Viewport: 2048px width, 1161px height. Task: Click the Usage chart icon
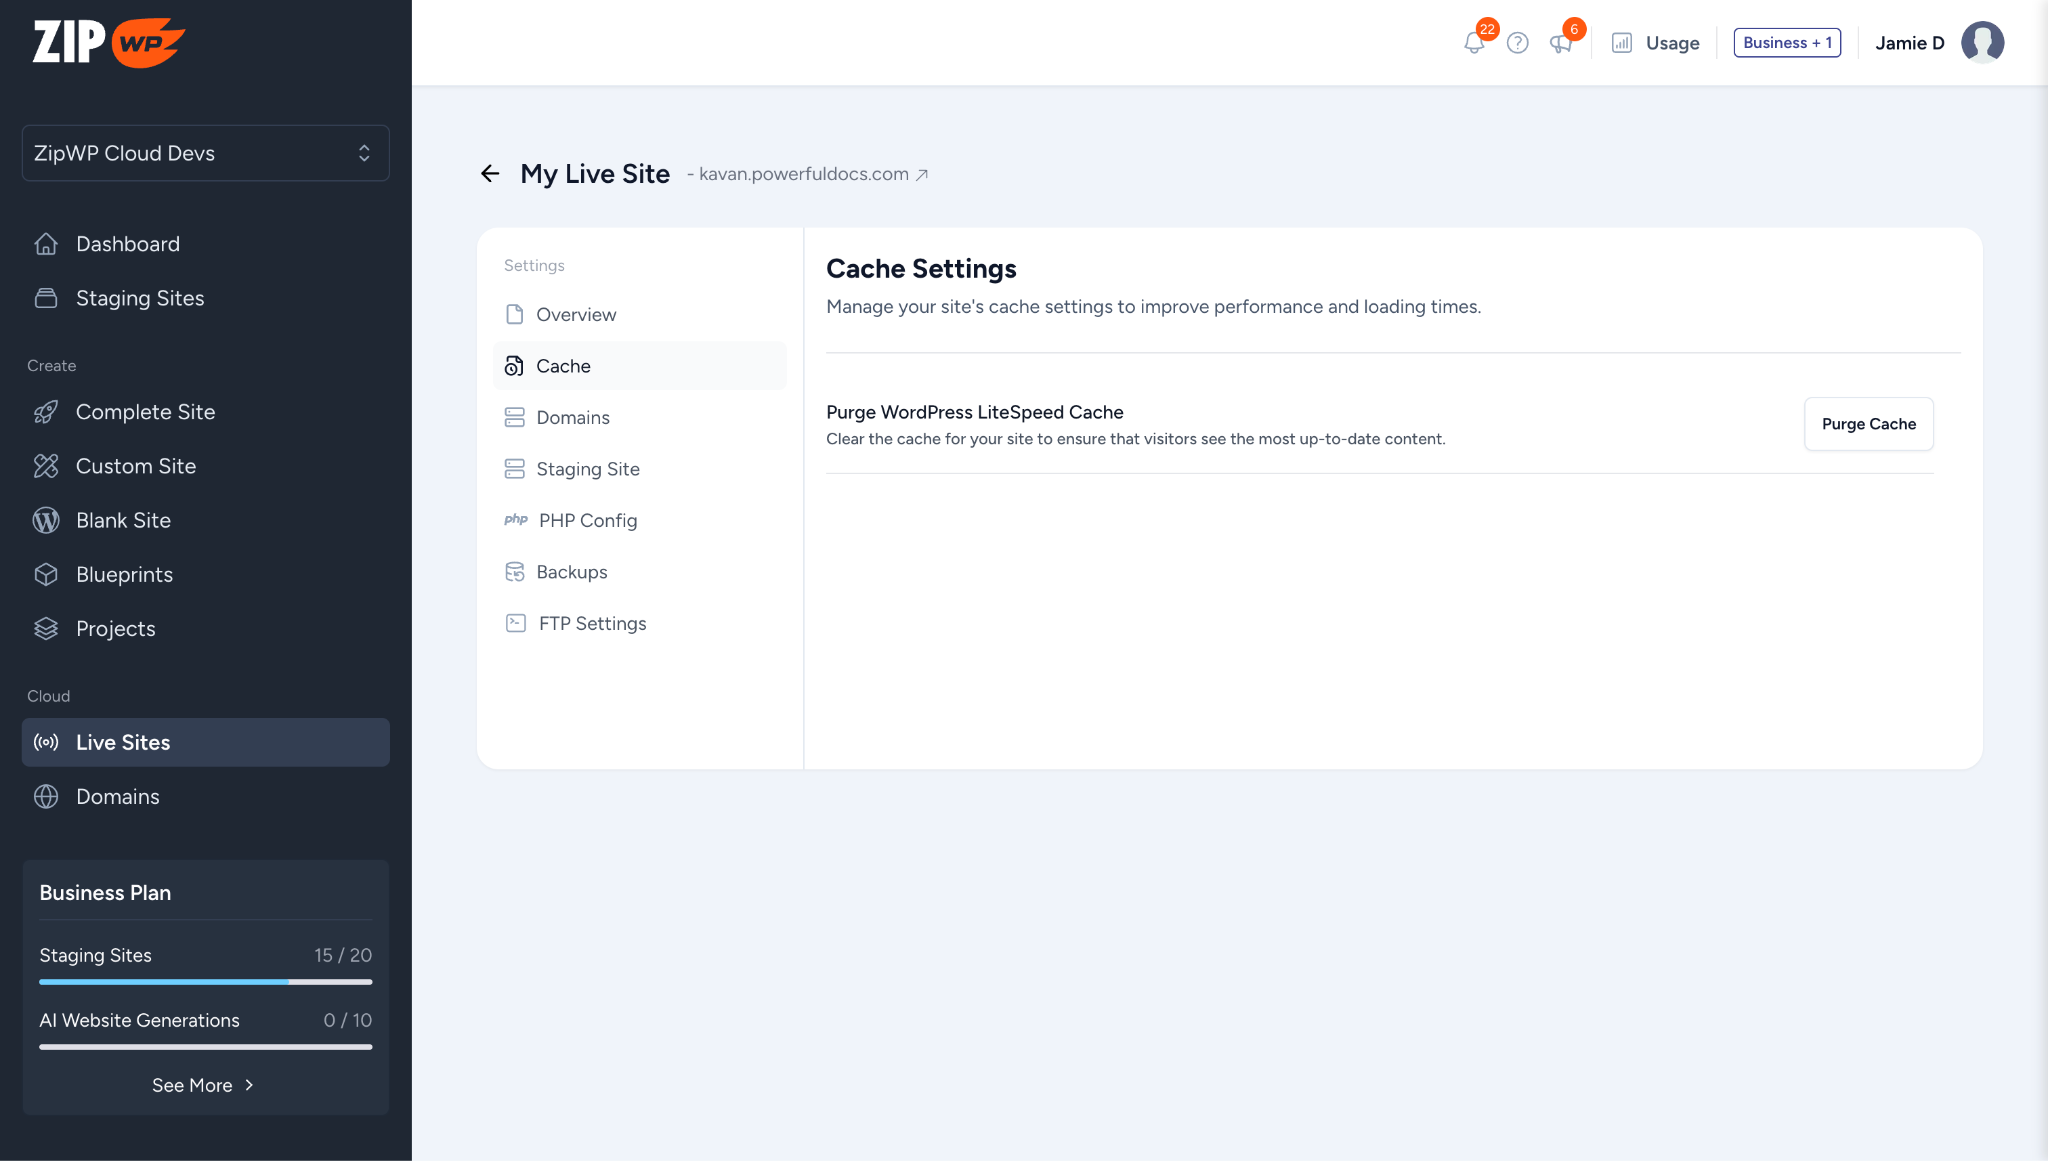[x=1622, y=43]
